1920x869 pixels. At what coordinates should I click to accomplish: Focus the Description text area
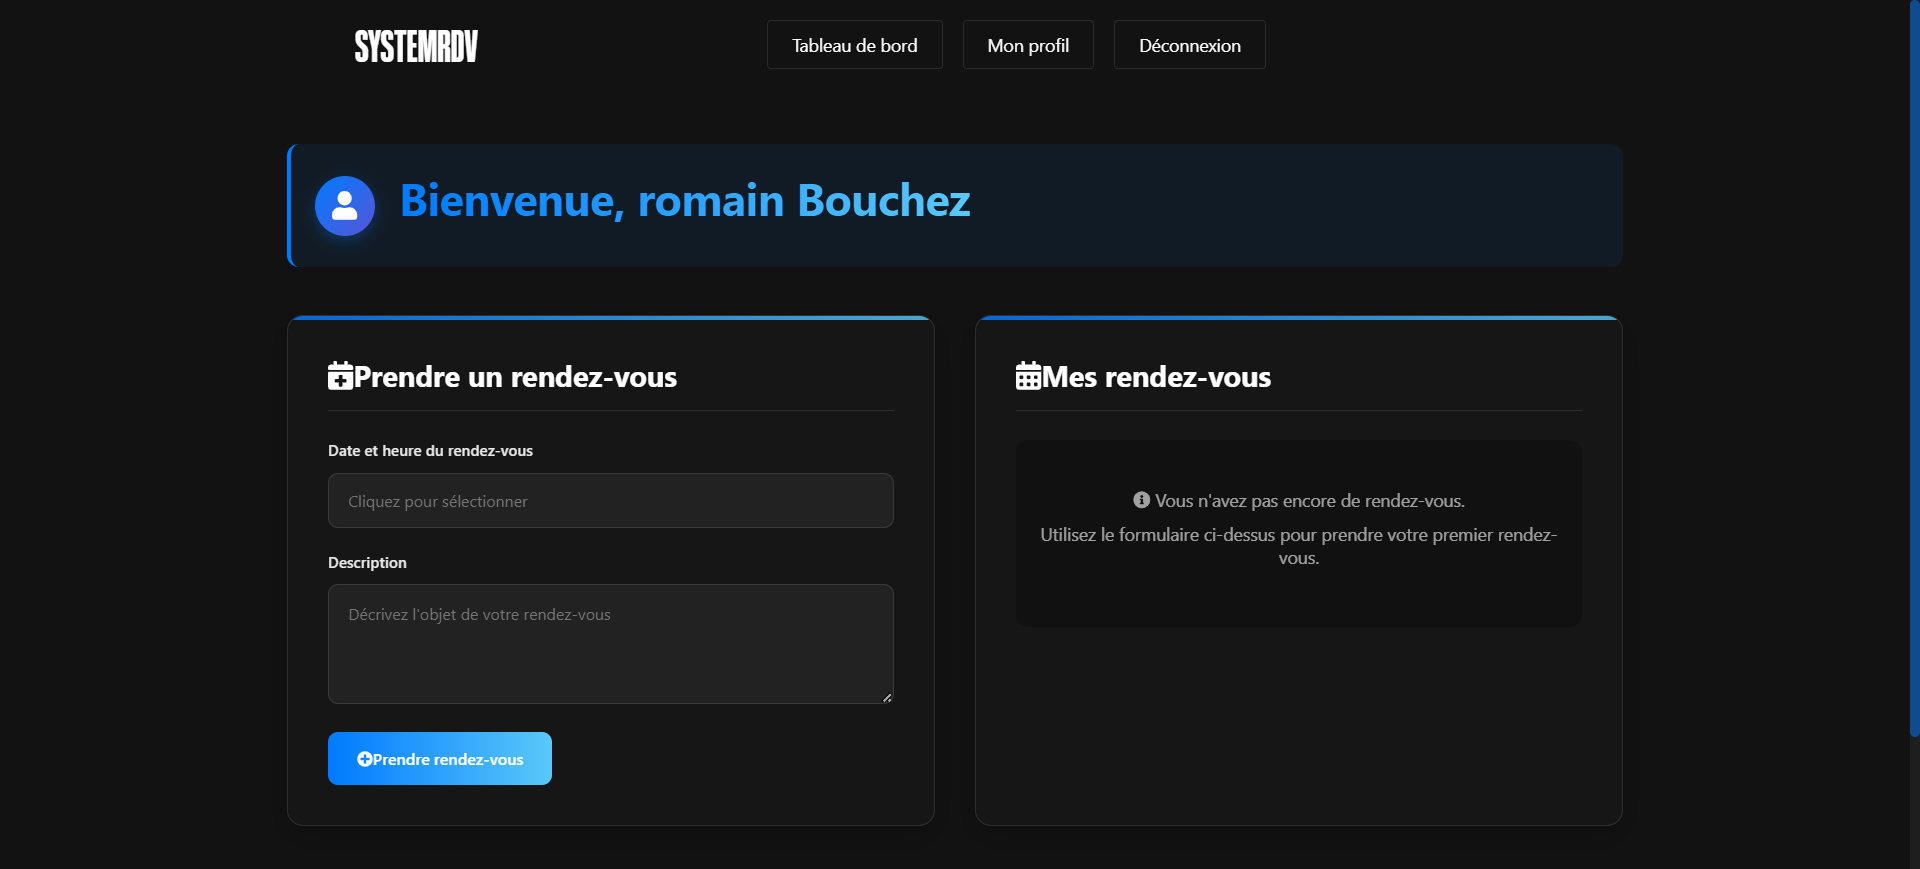pos(610,644)
